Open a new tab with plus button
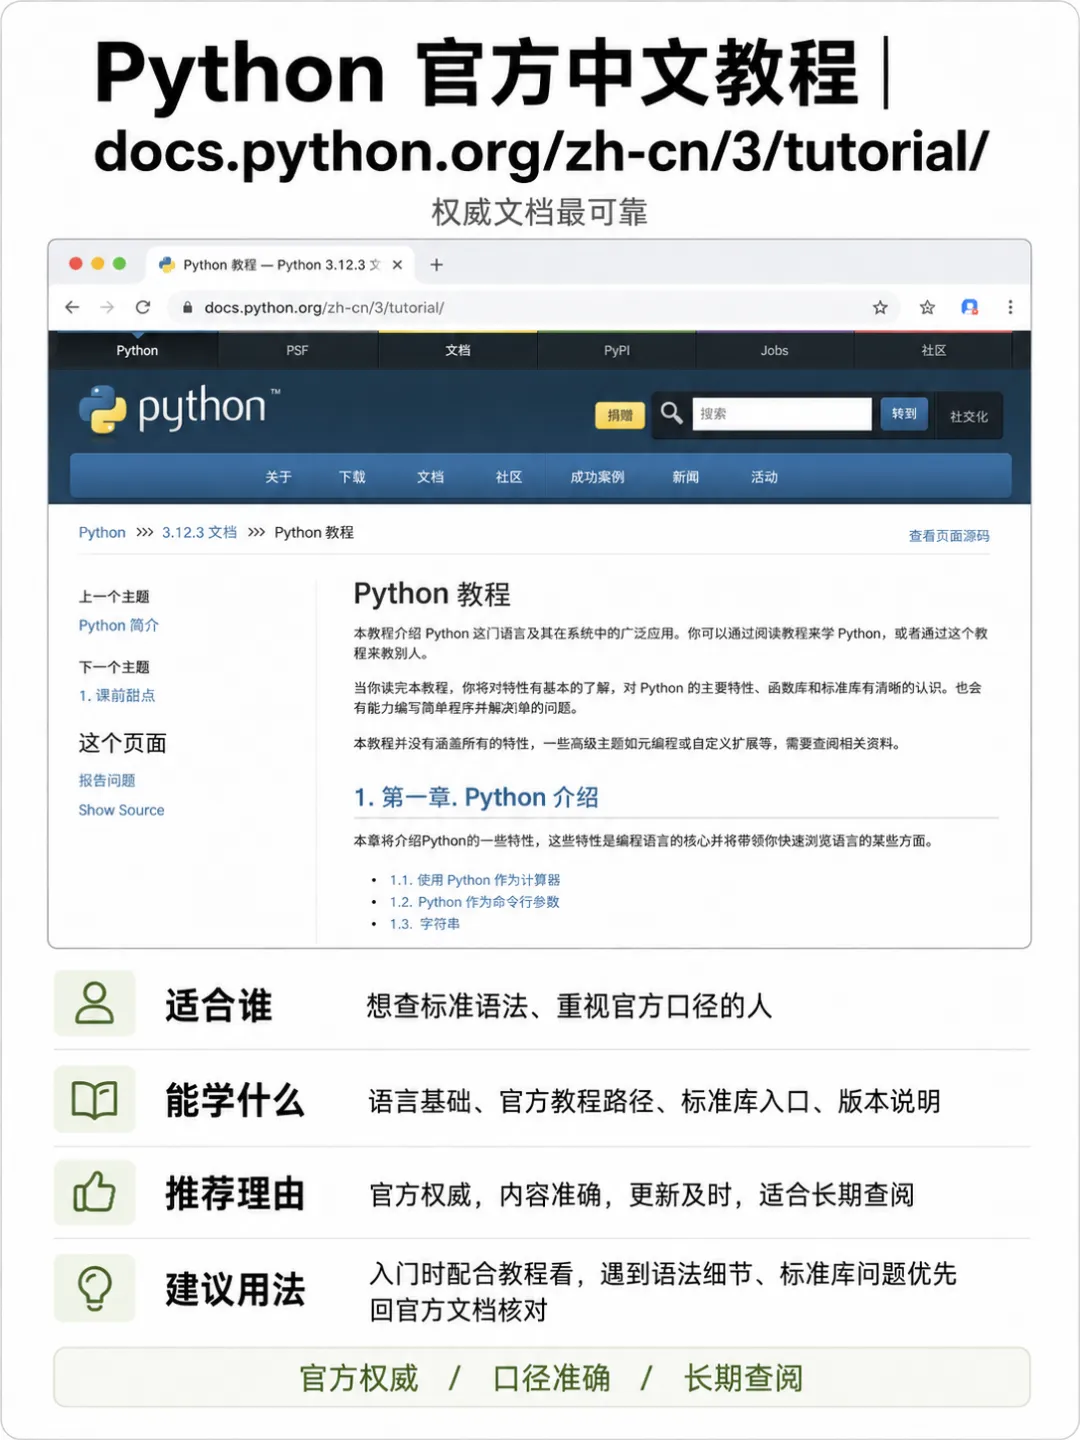This screenshot has height=1440, width=1080. pos(436,265)
